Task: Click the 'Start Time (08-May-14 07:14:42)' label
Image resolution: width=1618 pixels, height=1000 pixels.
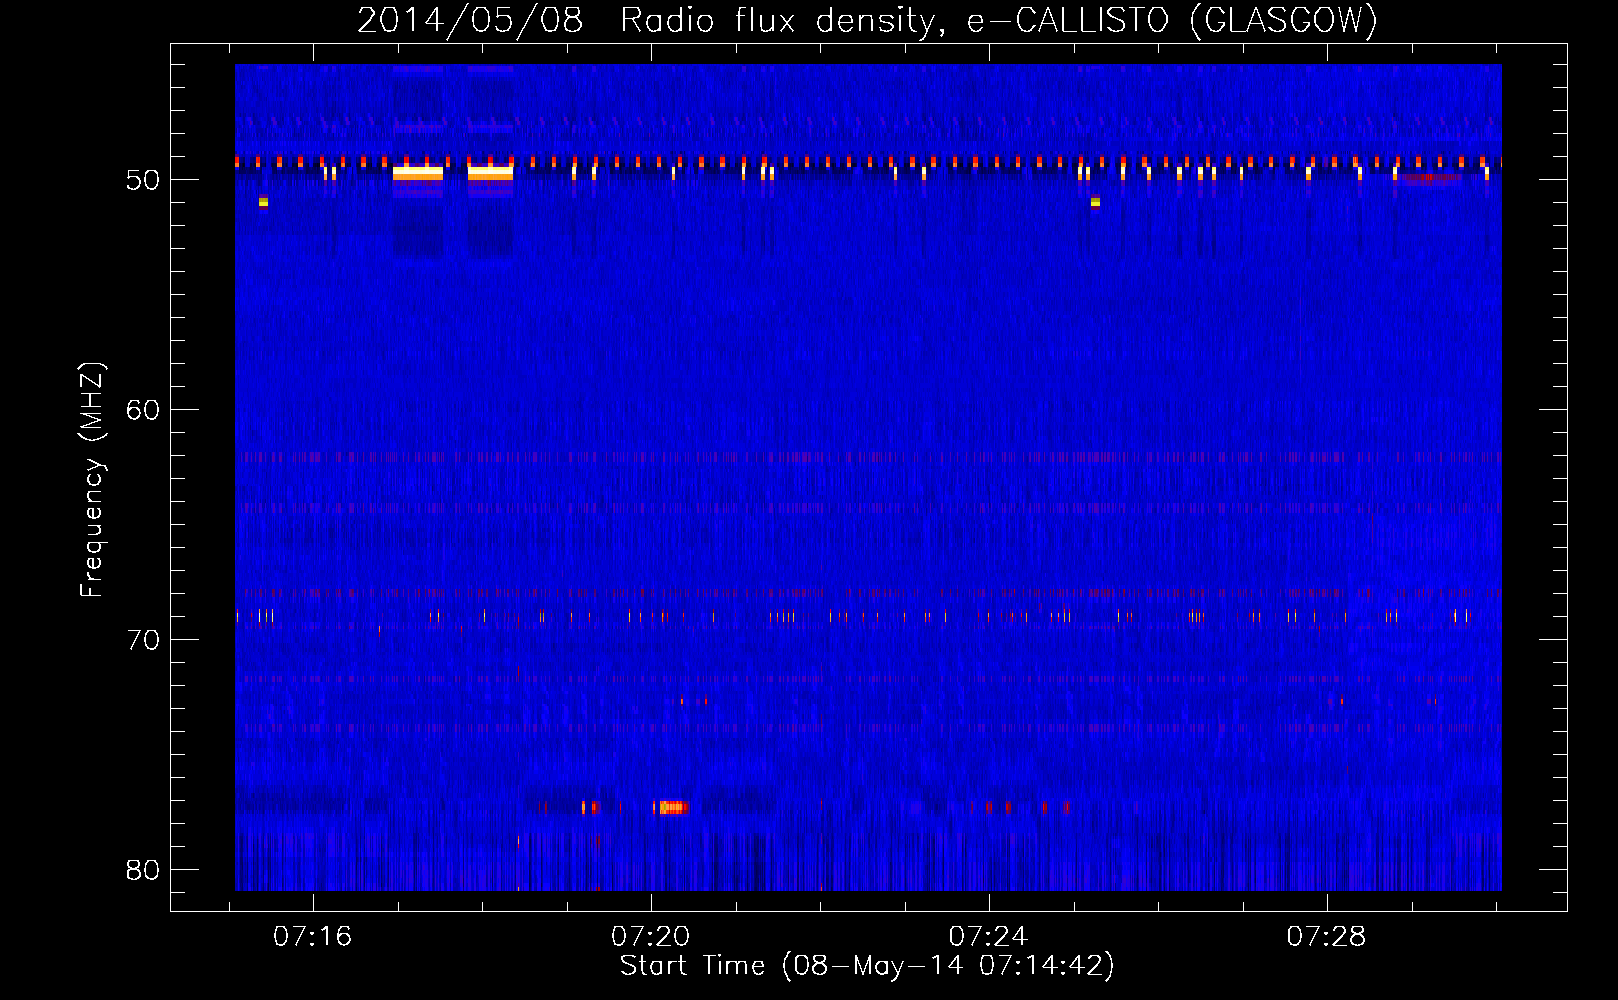Action: coord(867,966)
